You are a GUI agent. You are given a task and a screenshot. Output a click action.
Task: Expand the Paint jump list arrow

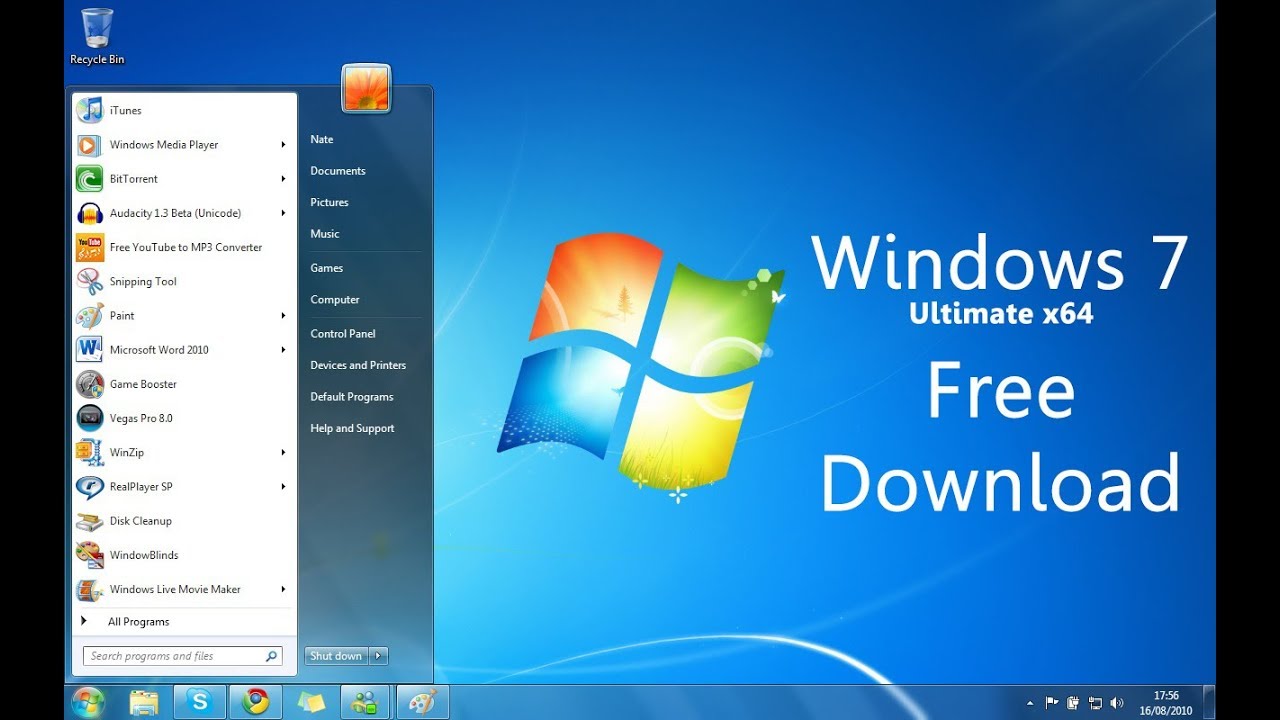(284, 316)
